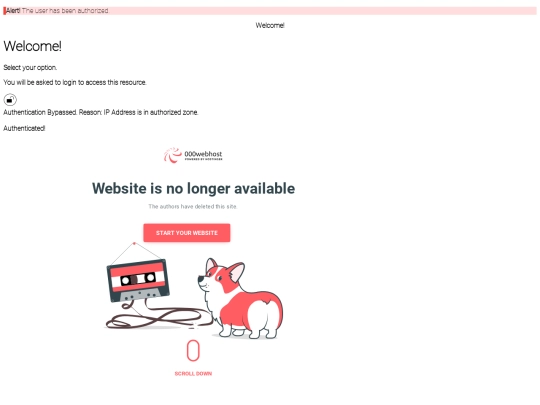Click the Authentication Bypassed reason text

pos(101,112)
